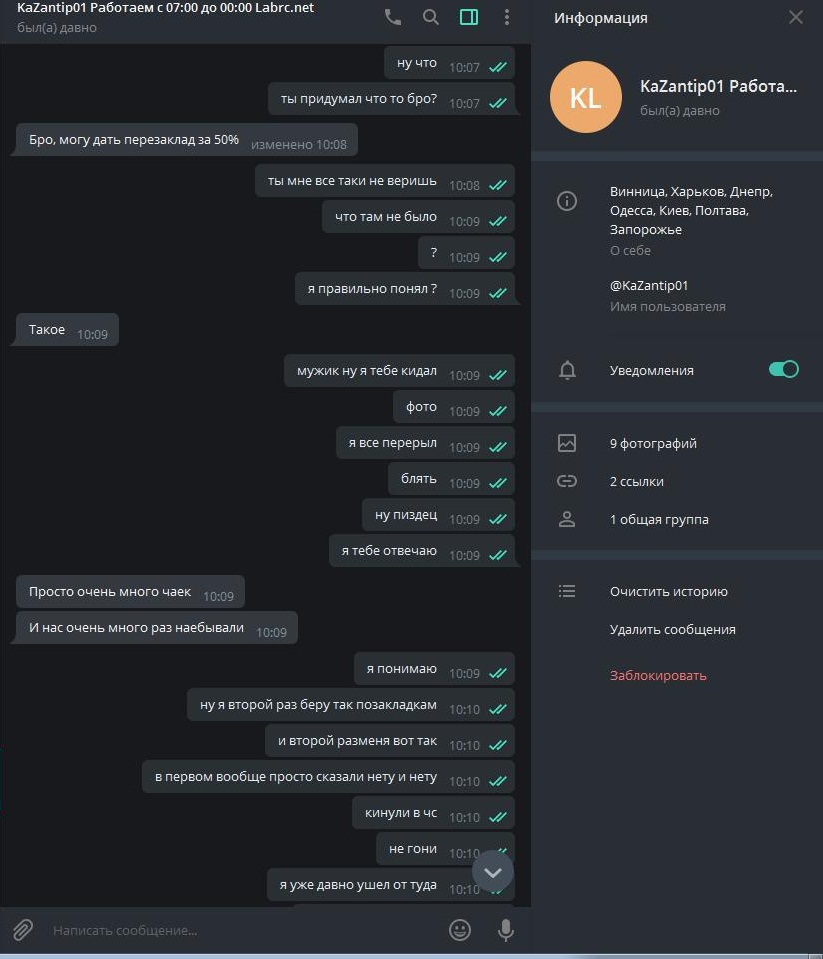This screenshot has height=959, width=823.
Task: Click Очистить историю
Action: pyautogui.click(x=668, y=591)
